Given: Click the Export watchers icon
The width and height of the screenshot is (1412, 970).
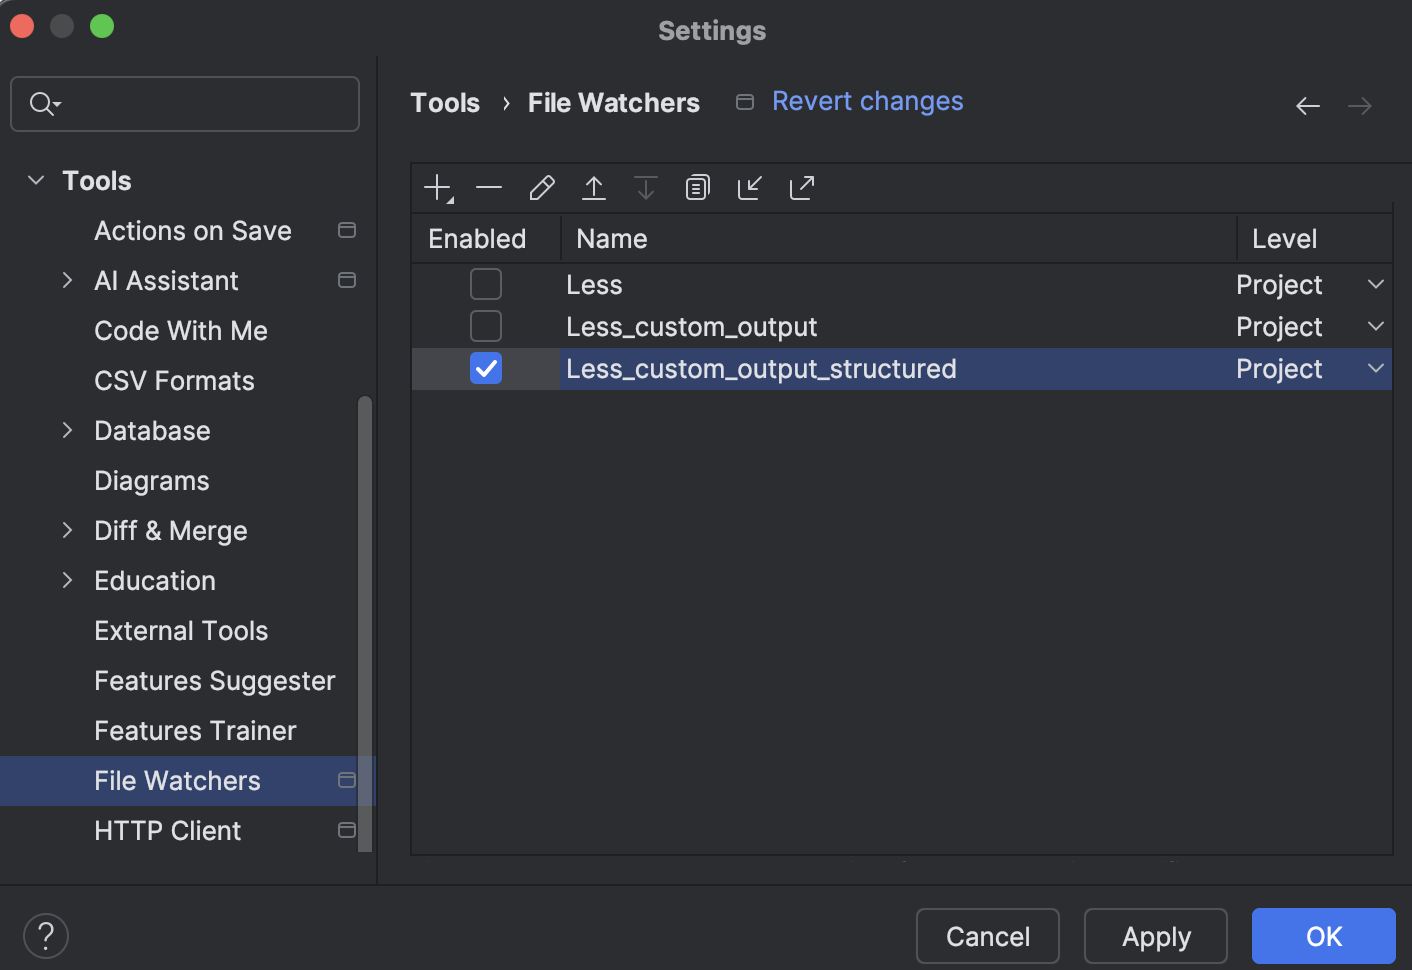Looking at the screenshot, I should [801, 187].
